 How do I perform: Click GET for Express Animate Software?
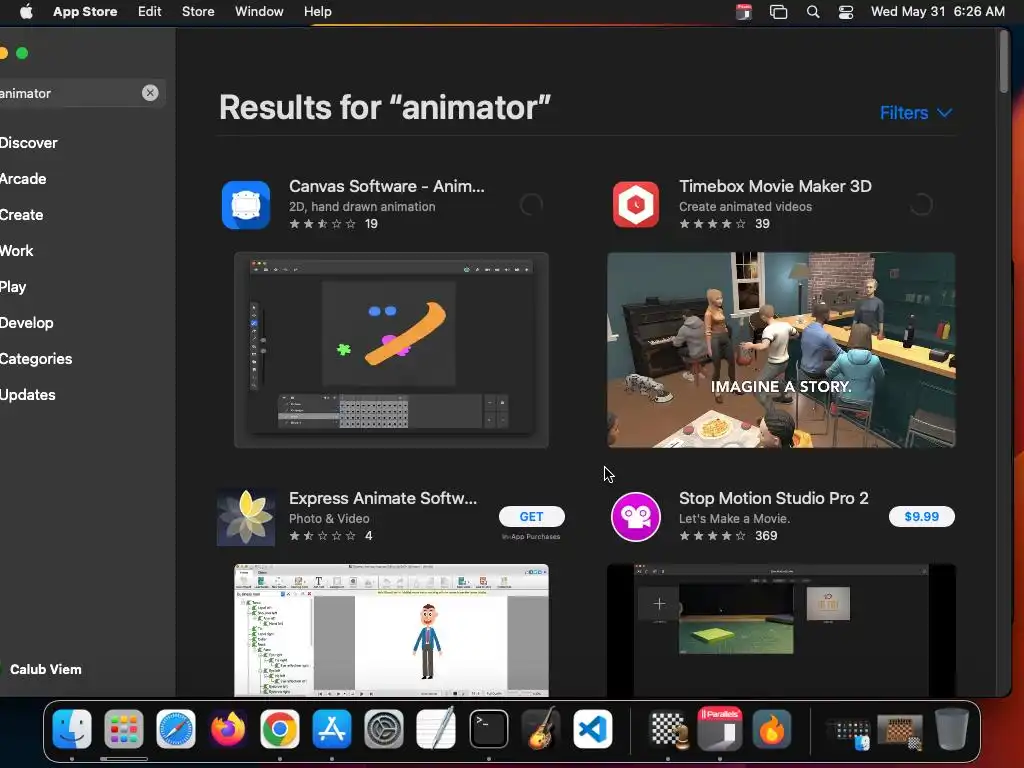[532, 517]
